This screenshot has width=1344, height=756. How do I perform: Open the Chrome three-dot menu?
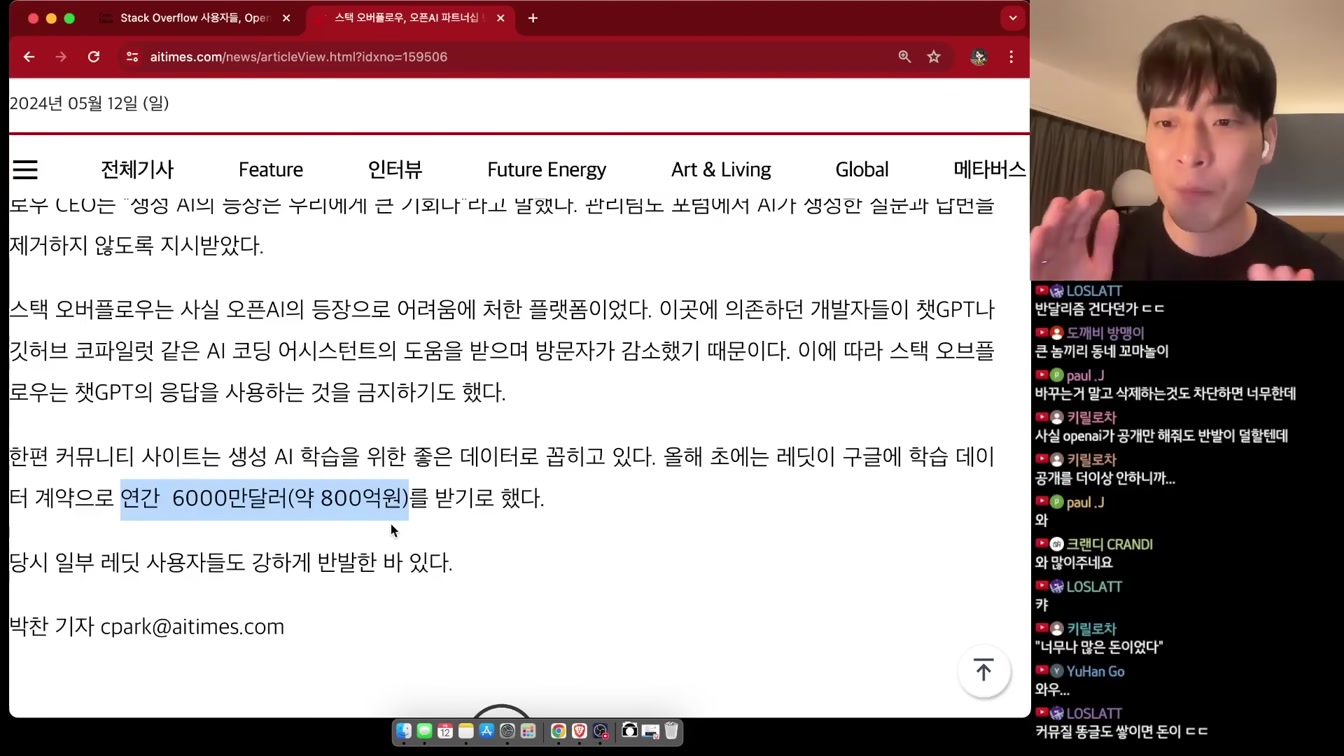click(x=1011, y=57)
